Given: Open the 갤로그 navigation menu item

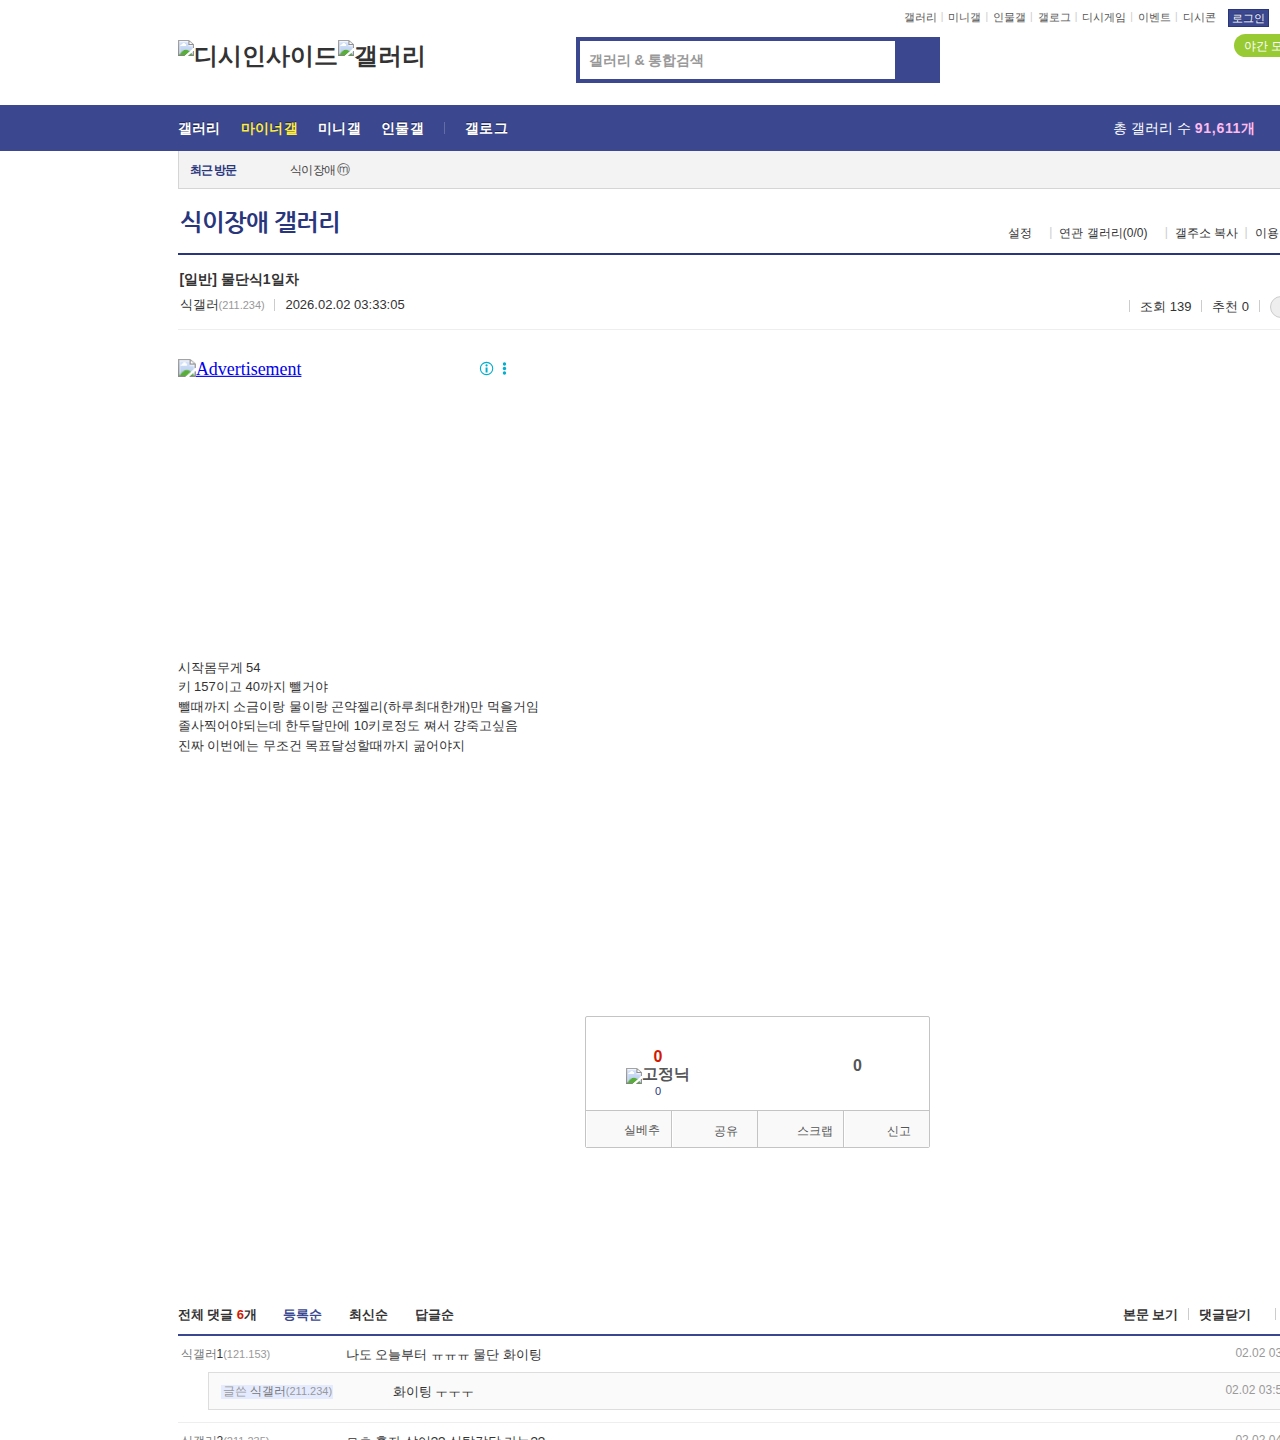Looking at the screenshot, I should (486, 129).
